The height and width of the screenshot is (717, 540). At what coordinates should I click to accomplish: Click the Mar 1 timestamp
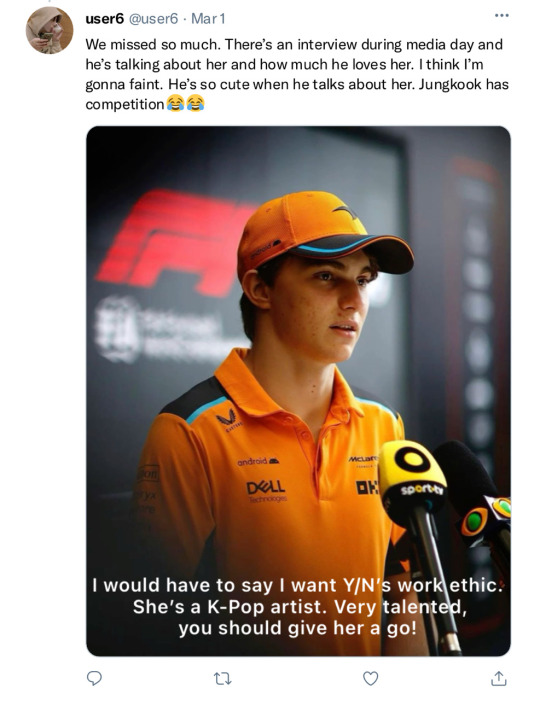(x=208, y=19)
